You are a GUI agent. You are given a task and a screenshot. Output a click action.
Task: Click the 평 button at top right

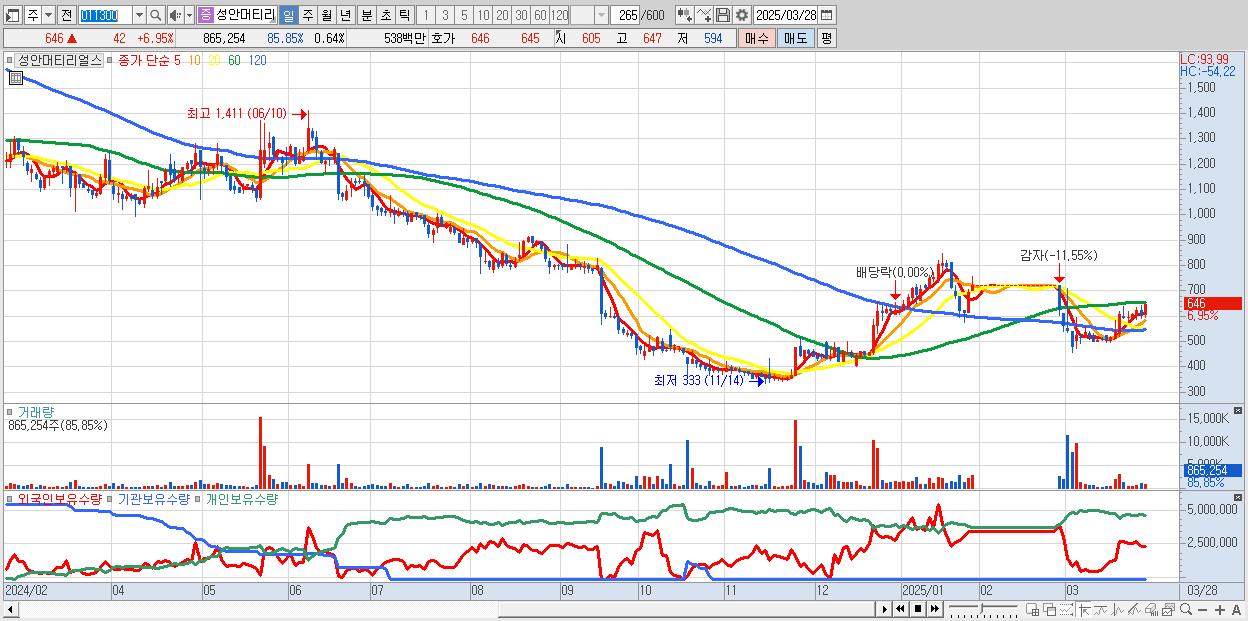point(826,38)
